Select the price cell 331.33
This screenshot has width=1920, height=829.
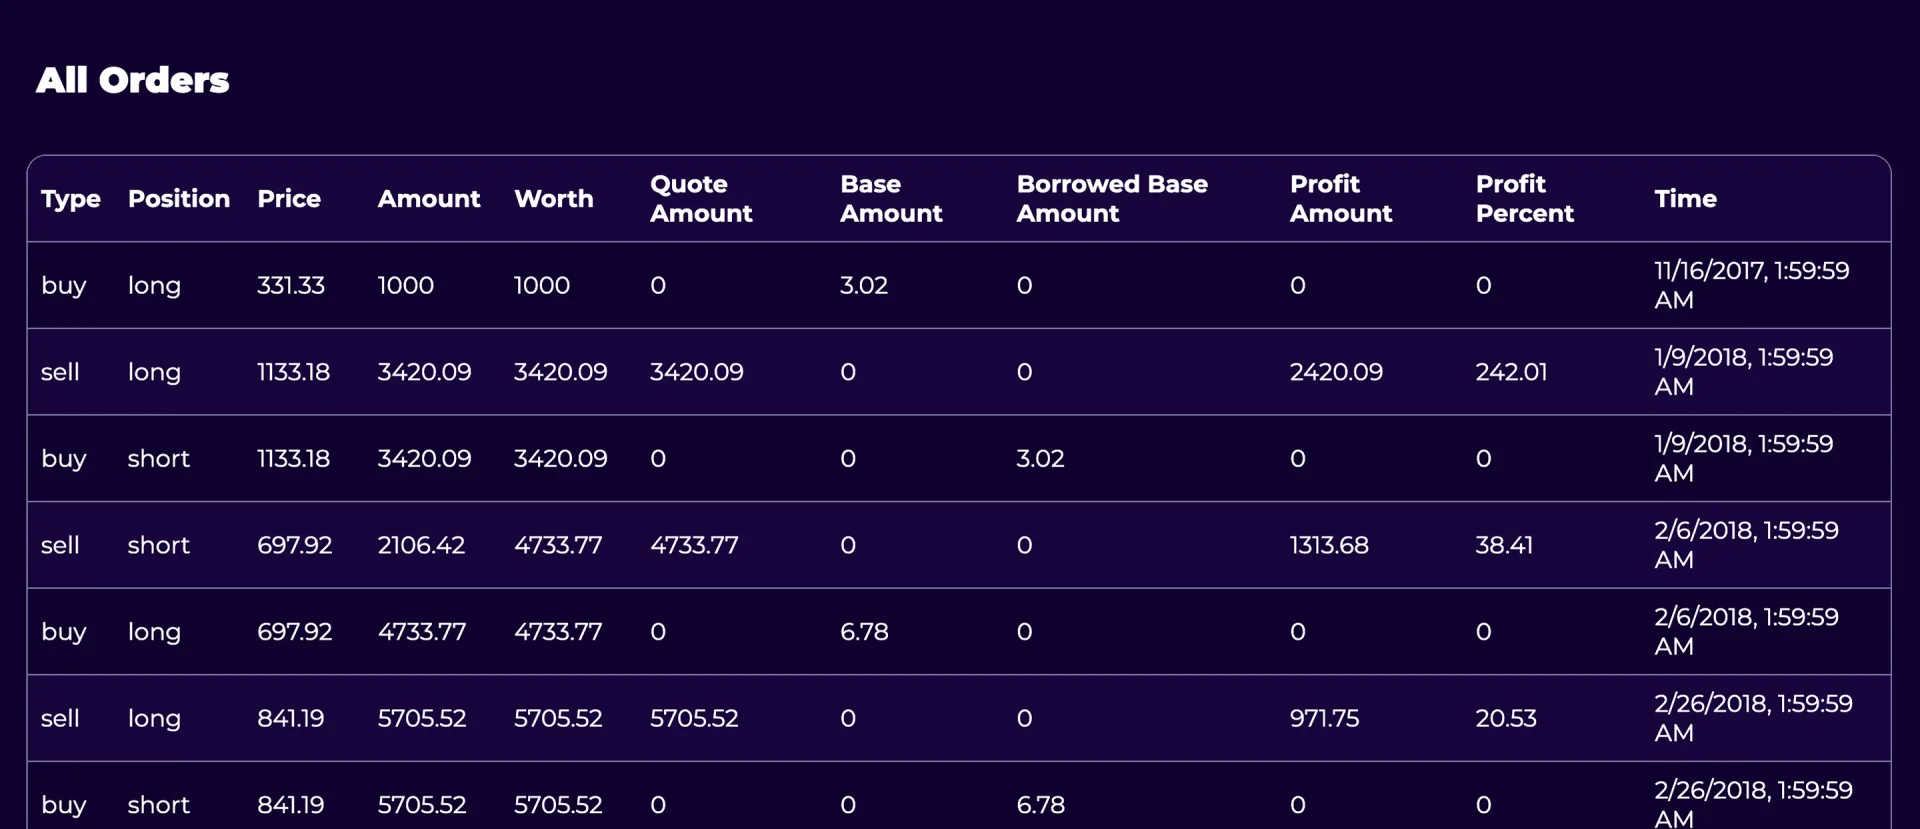click(291, 285)
